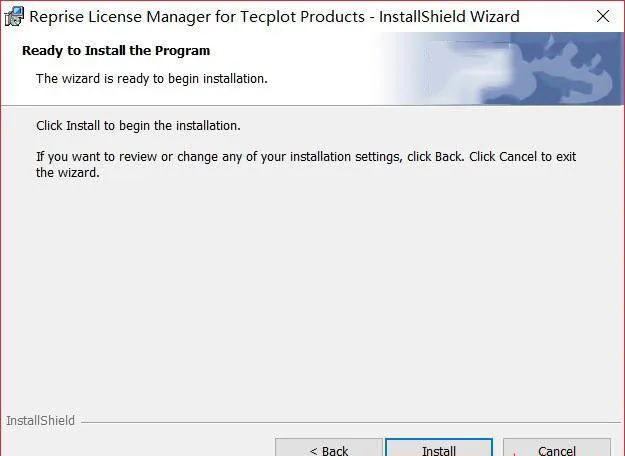This screenshot has width=625, height=456.
Task: Cancel the installation wizard
Action: [557, 448]
